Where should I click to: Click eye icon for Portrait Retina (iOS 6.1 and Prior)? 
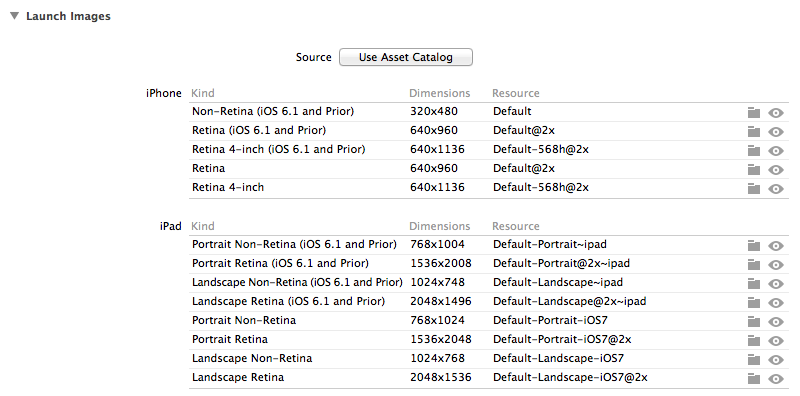click(776, 264)
